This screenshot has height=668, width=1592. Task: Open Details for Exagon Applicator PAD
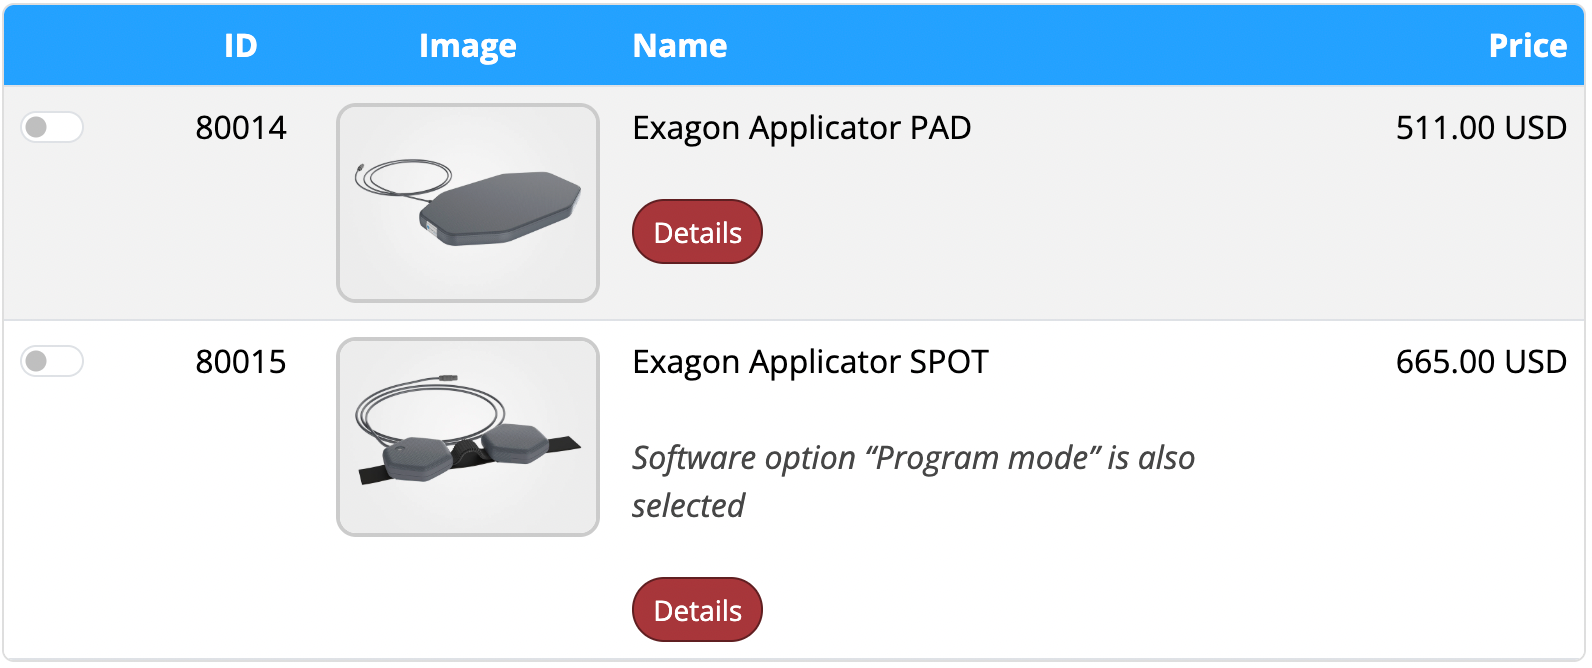[696, 231]
